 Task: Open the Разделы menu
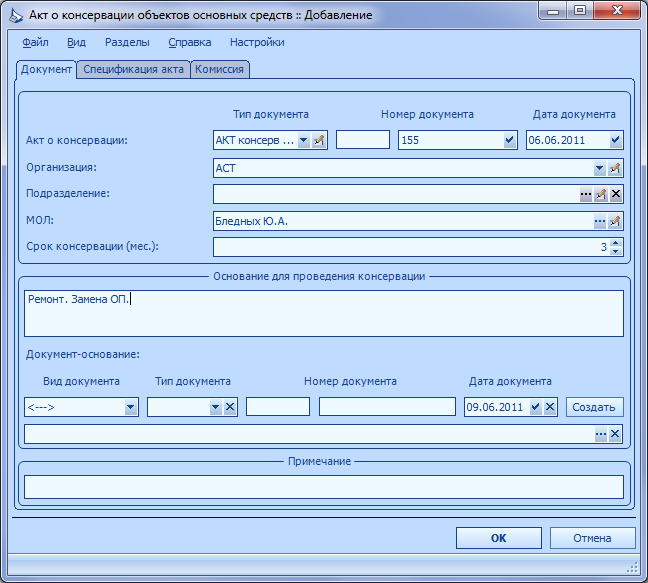pyautogui.click(x=127, y=42)
